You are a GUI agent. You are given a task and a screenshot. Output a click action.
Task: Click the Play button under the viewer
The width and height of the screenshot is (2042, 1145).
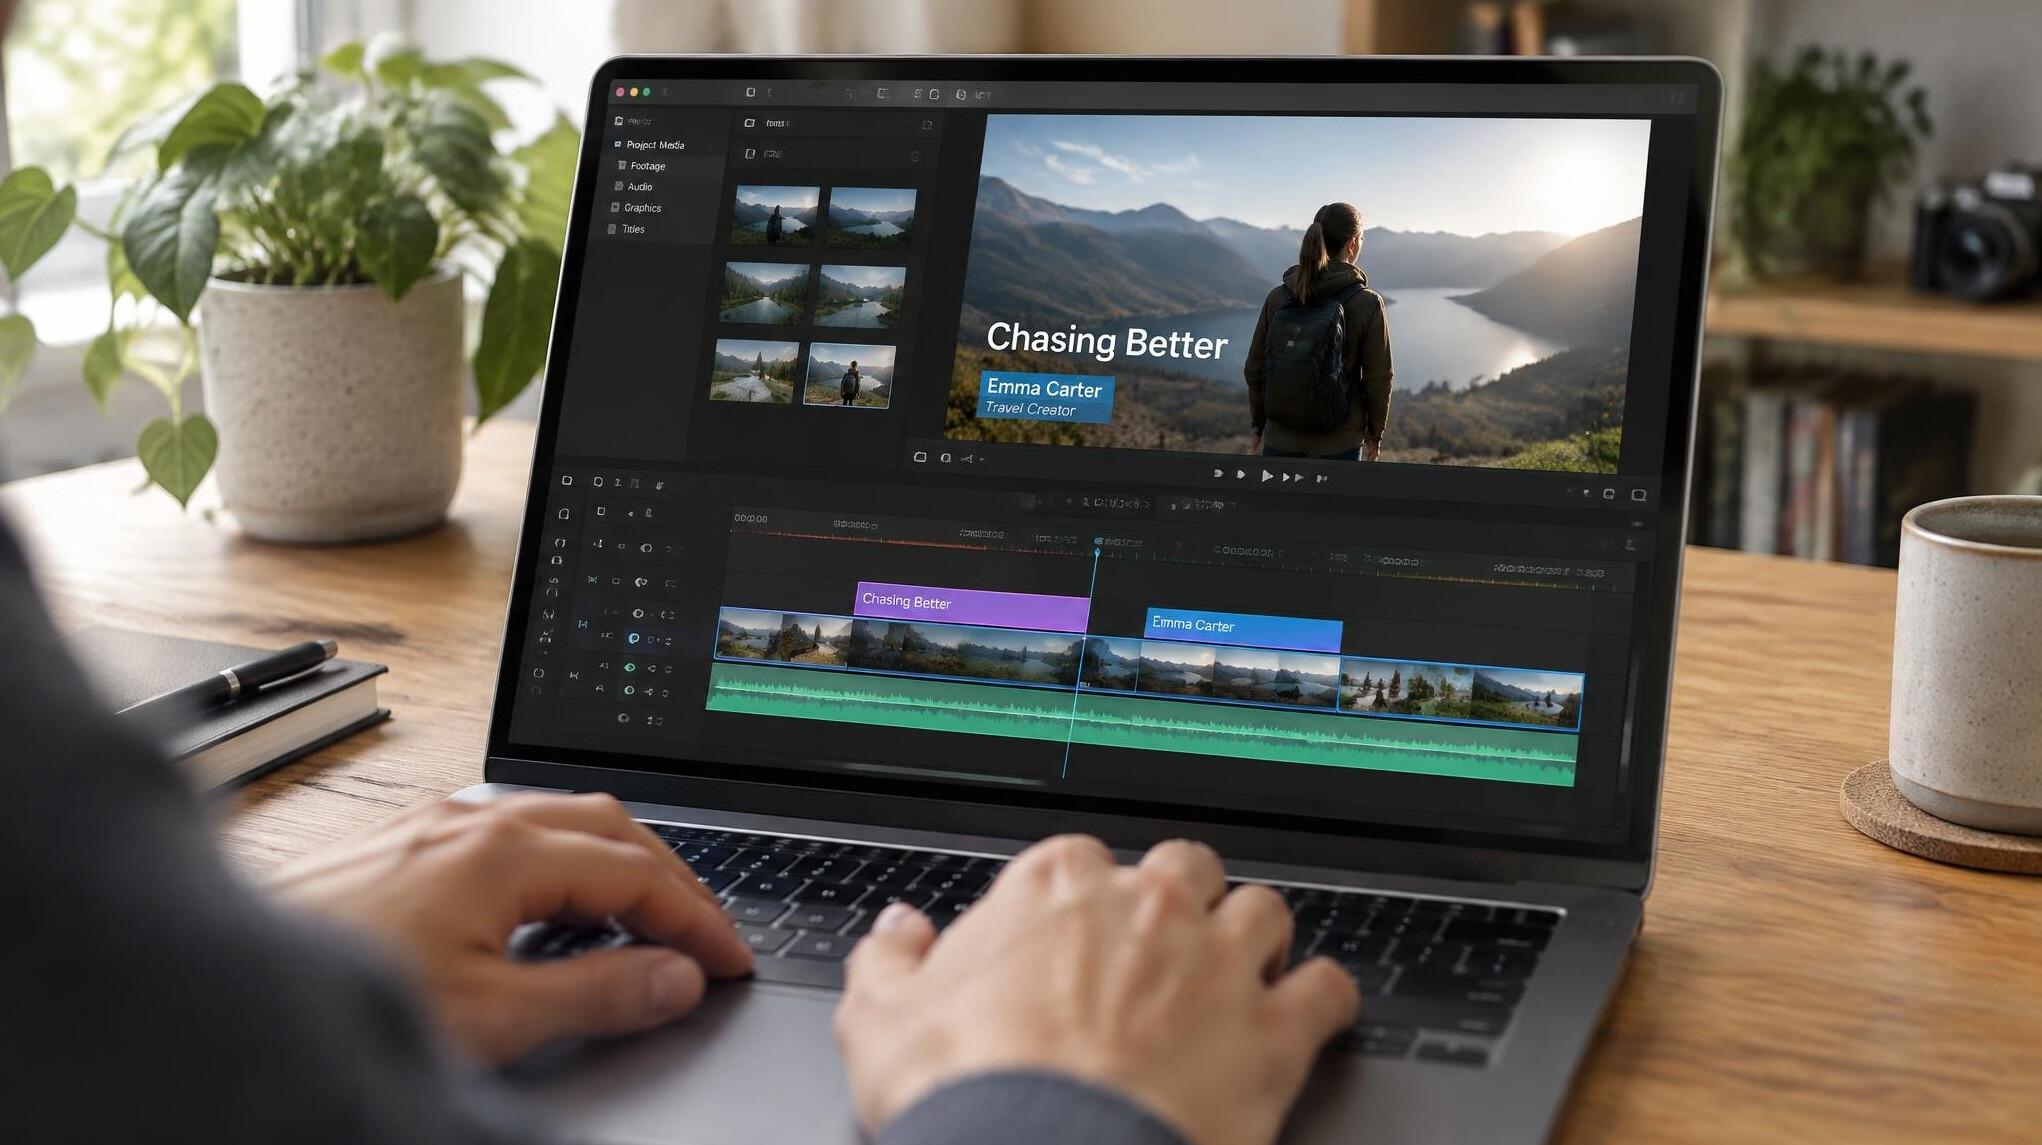pos(1267,476)
